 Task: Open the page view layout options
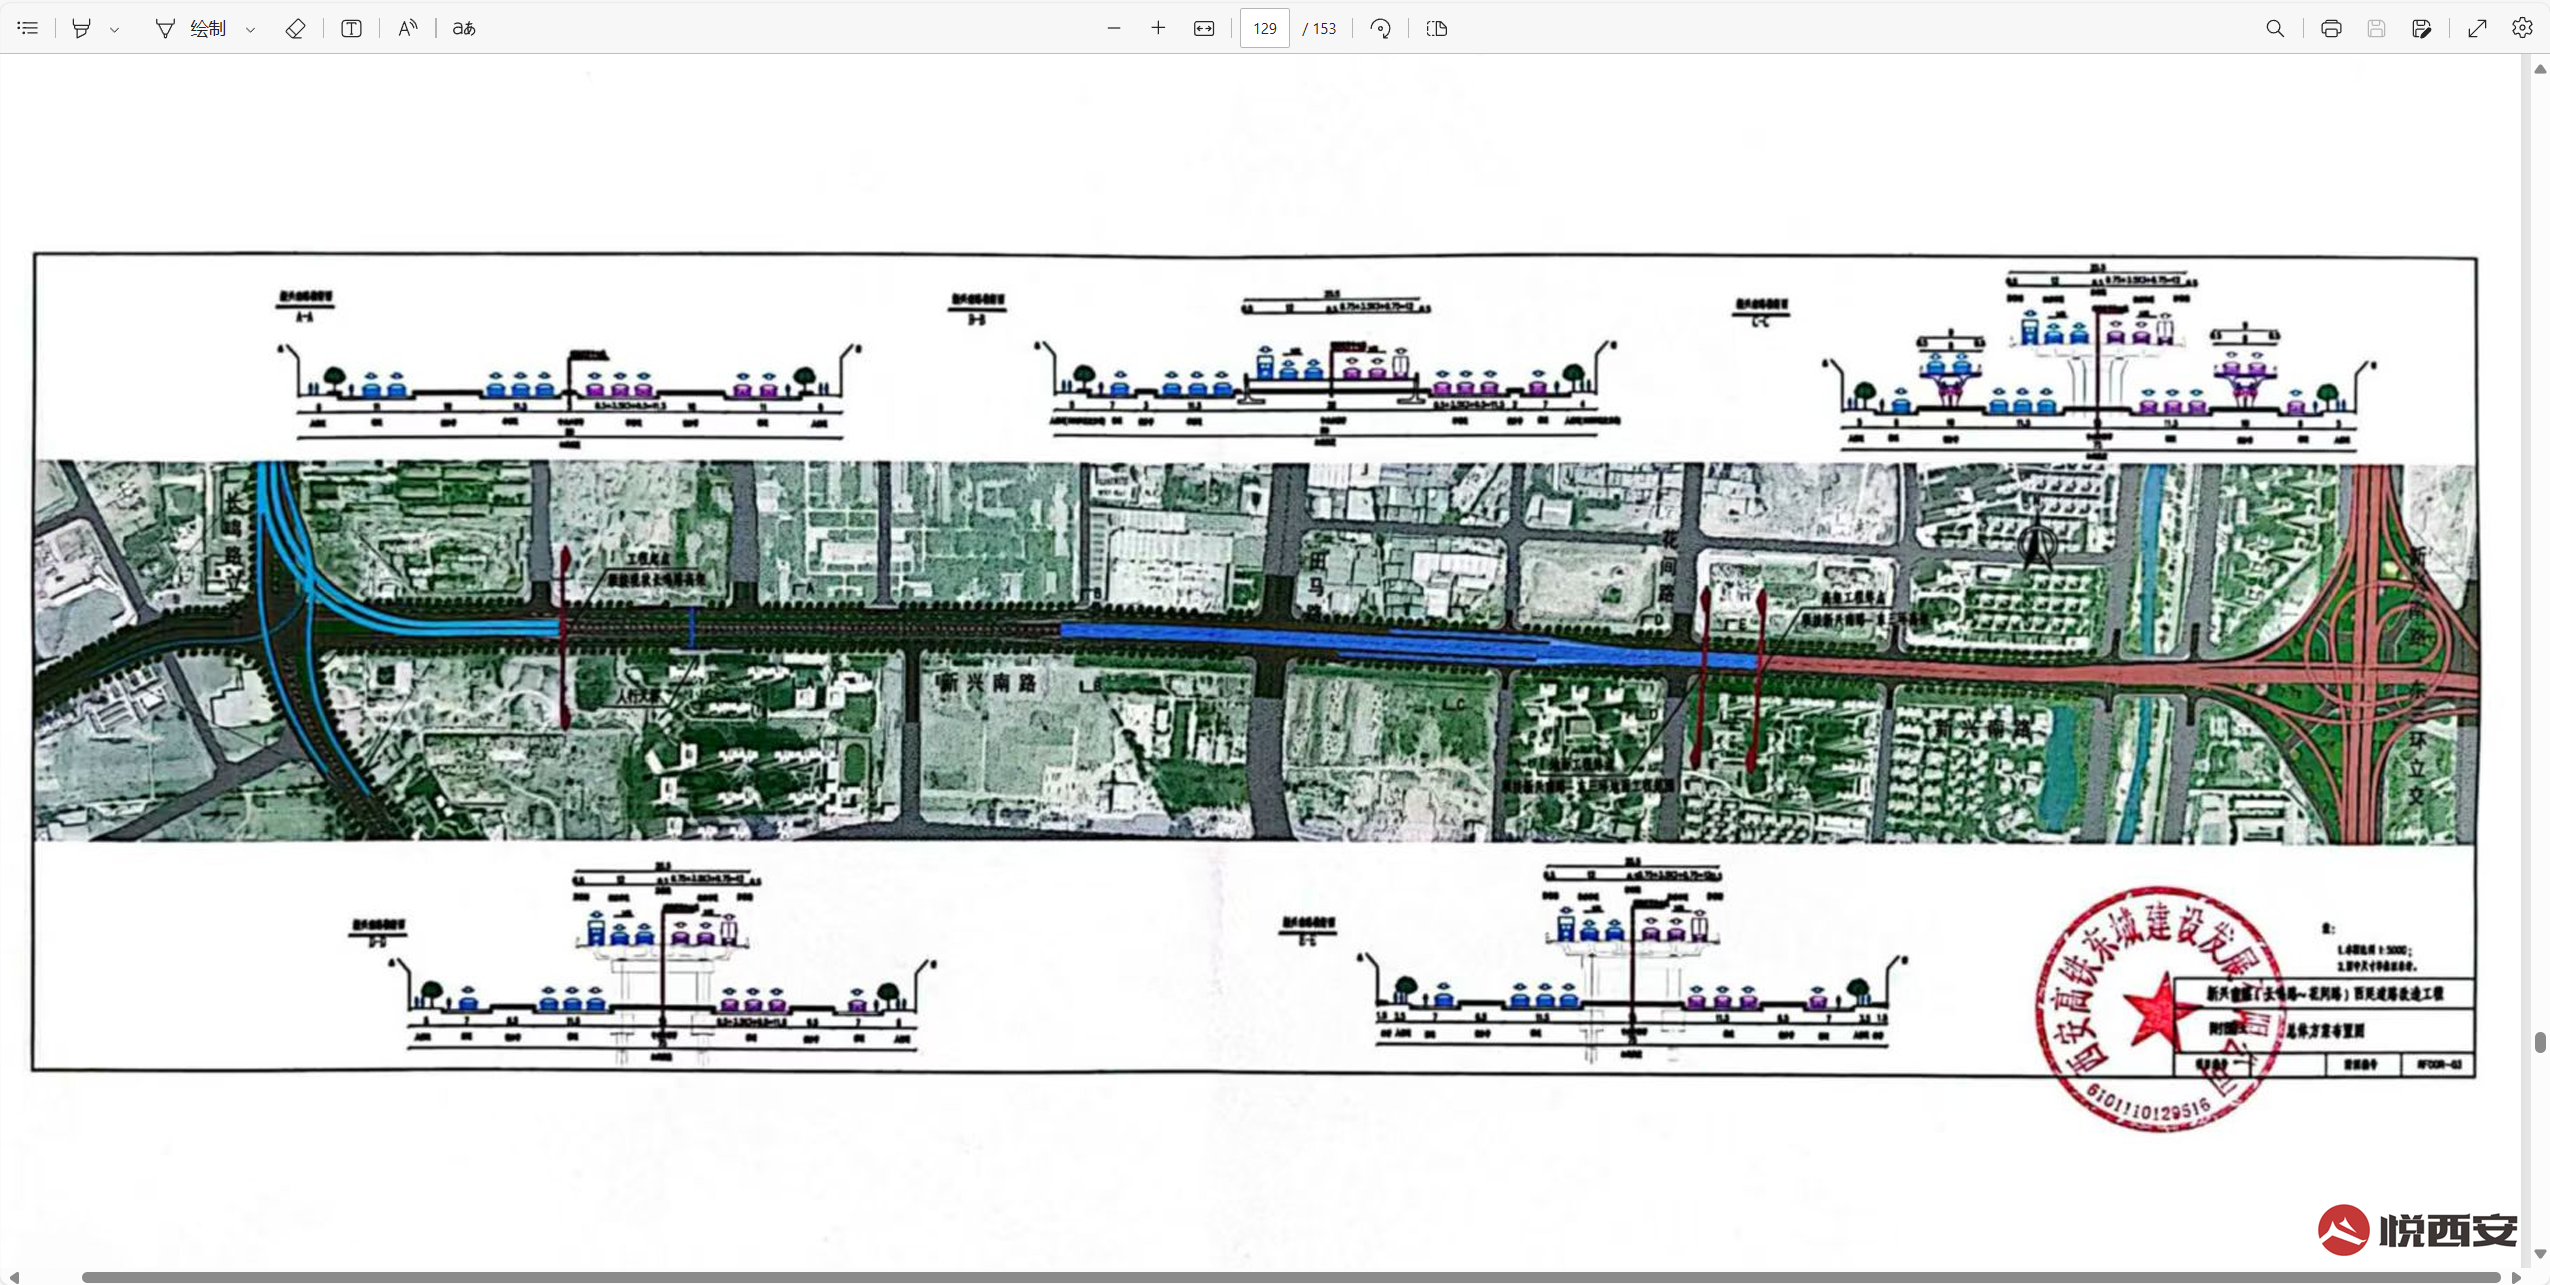(x=1437, y=28)
